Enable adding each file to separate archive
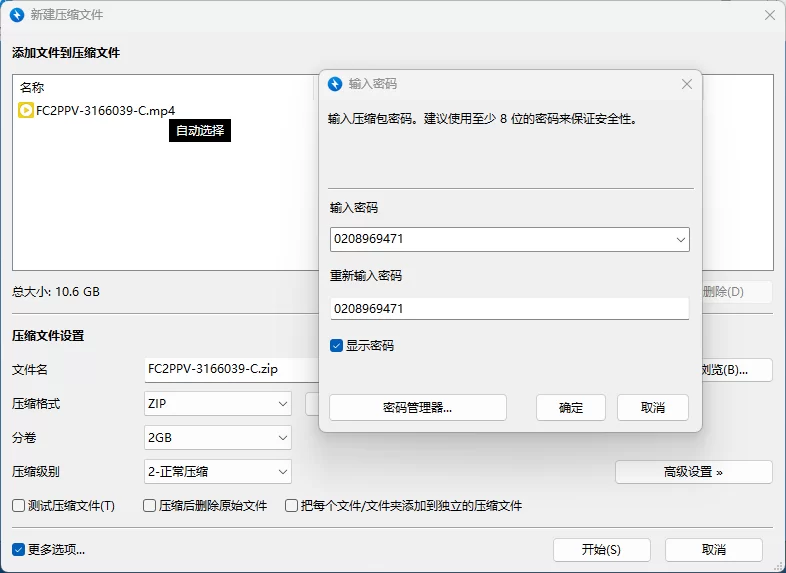Screen dimensions: 786x573 tap(293, 506)
